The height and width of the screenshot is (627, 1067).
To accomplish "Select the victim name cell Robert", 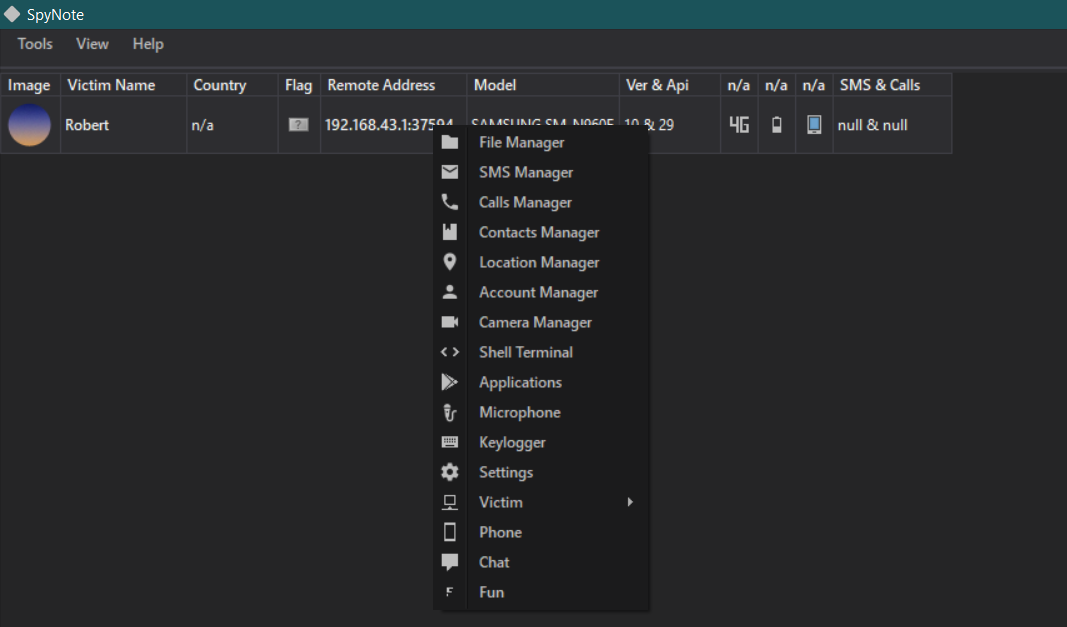I will click(x=124, y=125).
